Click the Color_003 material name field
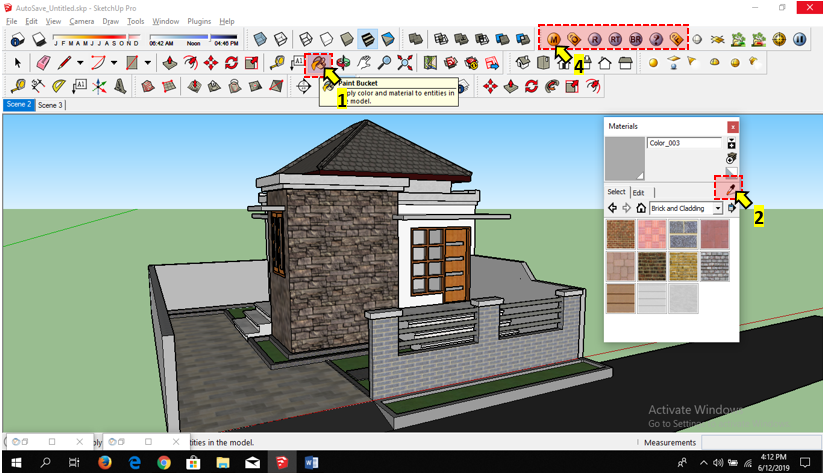This screenshot has width=823, height=473. click(684, 143)
